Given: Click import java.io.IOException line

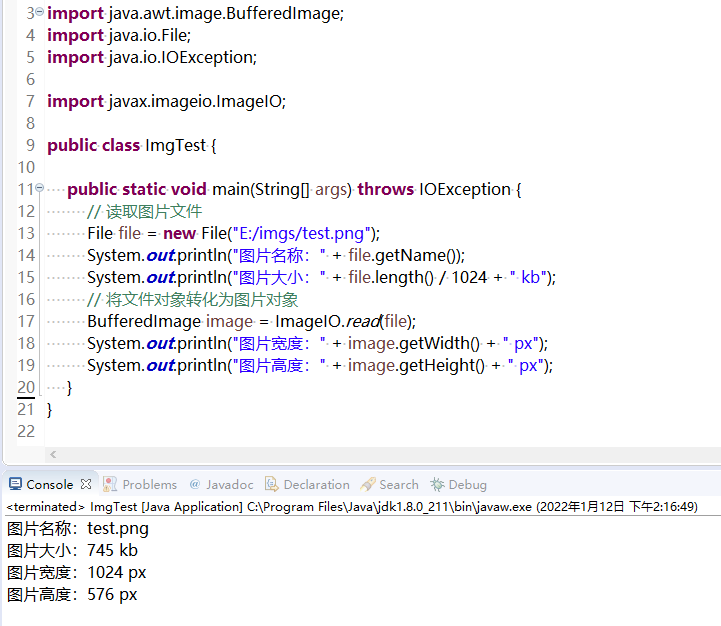Looking at the screenshot, I should 152,57.
